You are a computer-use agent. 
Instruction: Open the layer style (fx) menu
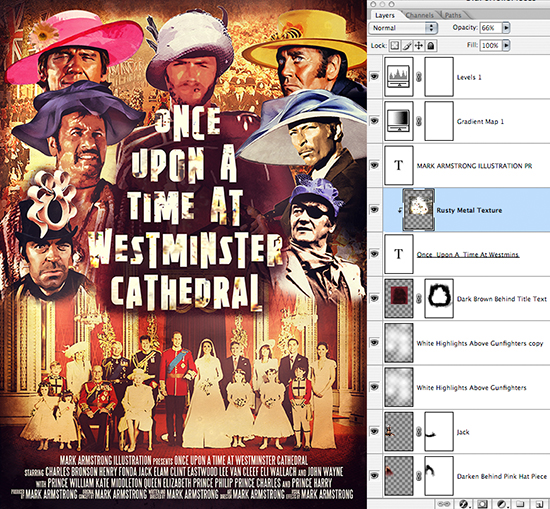coord(464,504)
